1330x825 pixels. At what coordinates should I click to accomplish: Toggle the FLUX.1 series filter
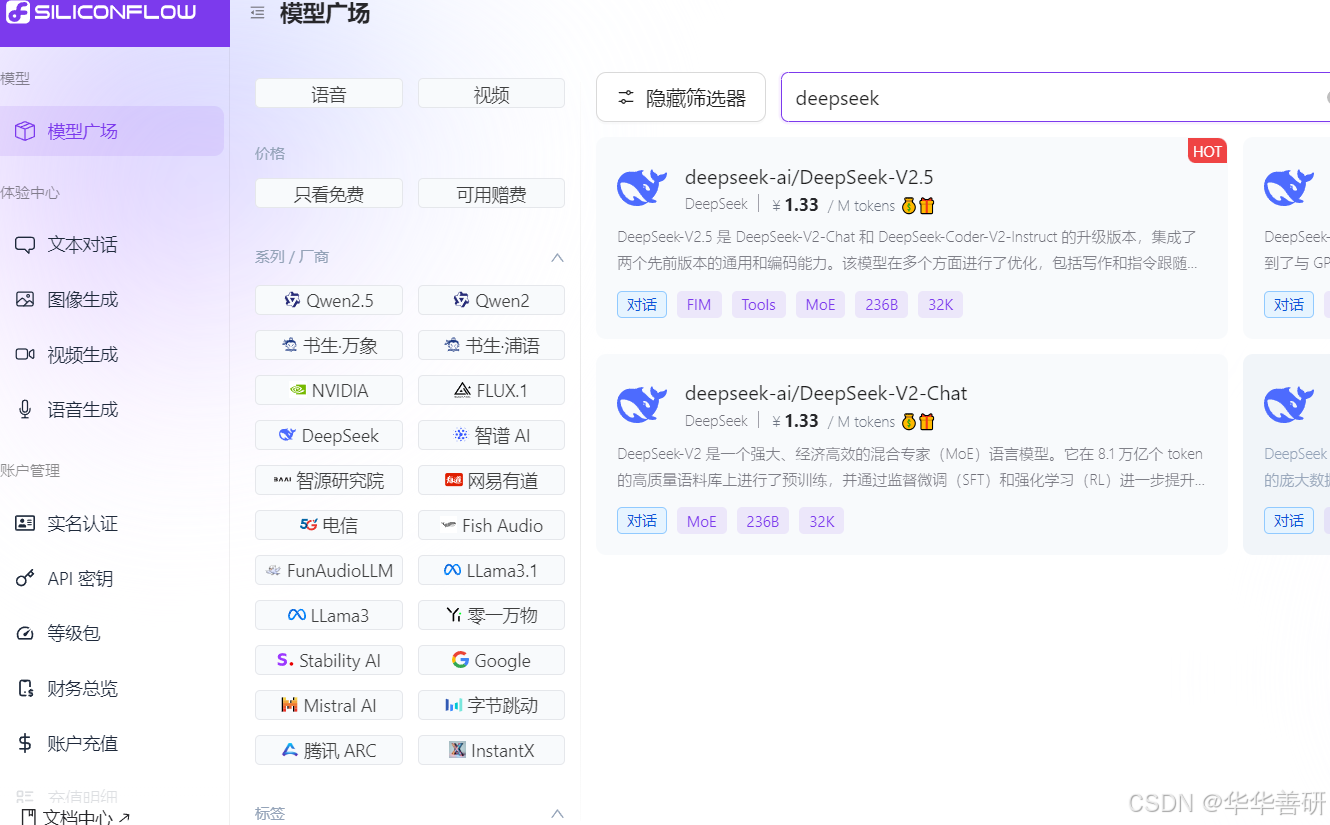point(491,390)
